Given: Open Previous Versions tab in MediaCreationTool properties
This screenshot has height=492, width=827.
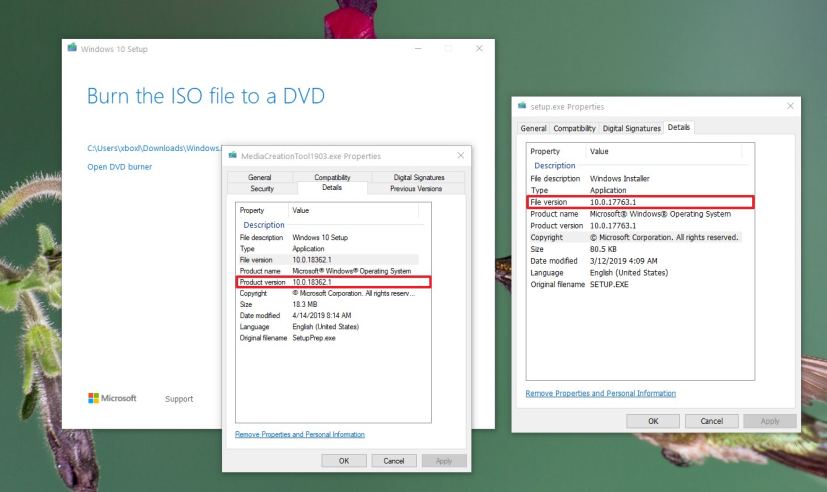Looking at the screenshot, I should 416,188.
